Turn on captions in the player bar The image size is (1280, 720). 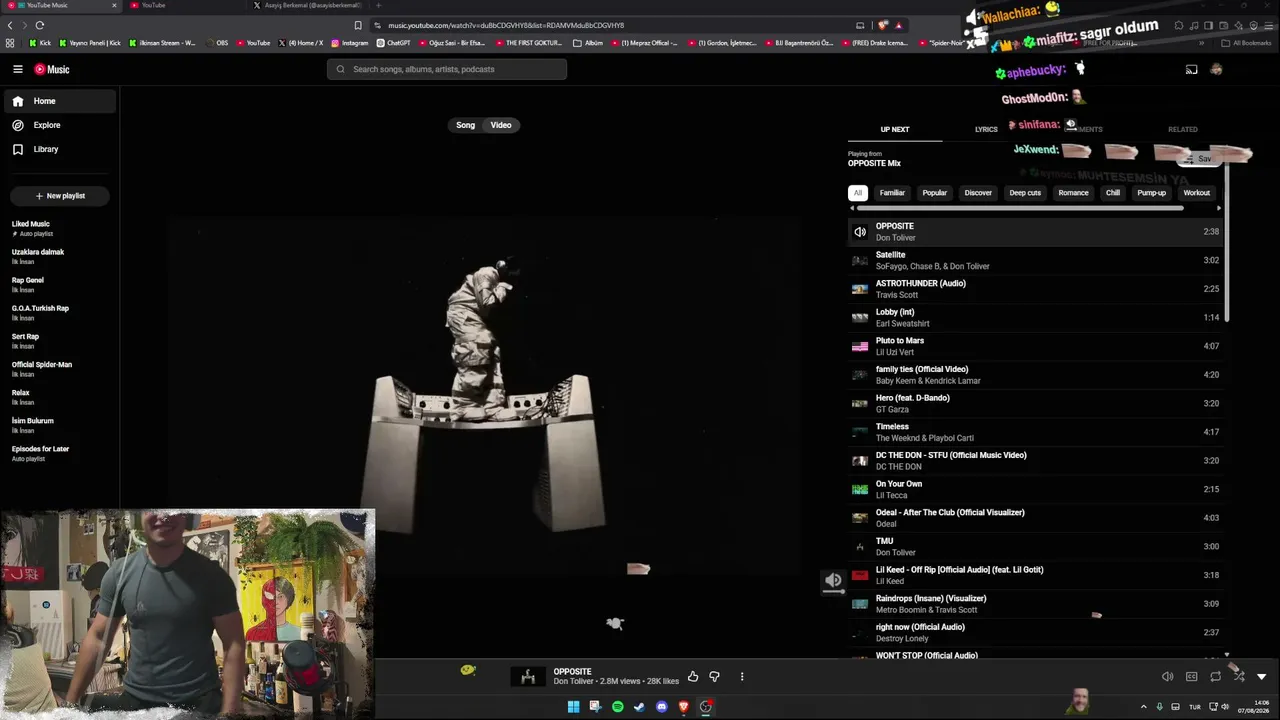click(1191, 677)
